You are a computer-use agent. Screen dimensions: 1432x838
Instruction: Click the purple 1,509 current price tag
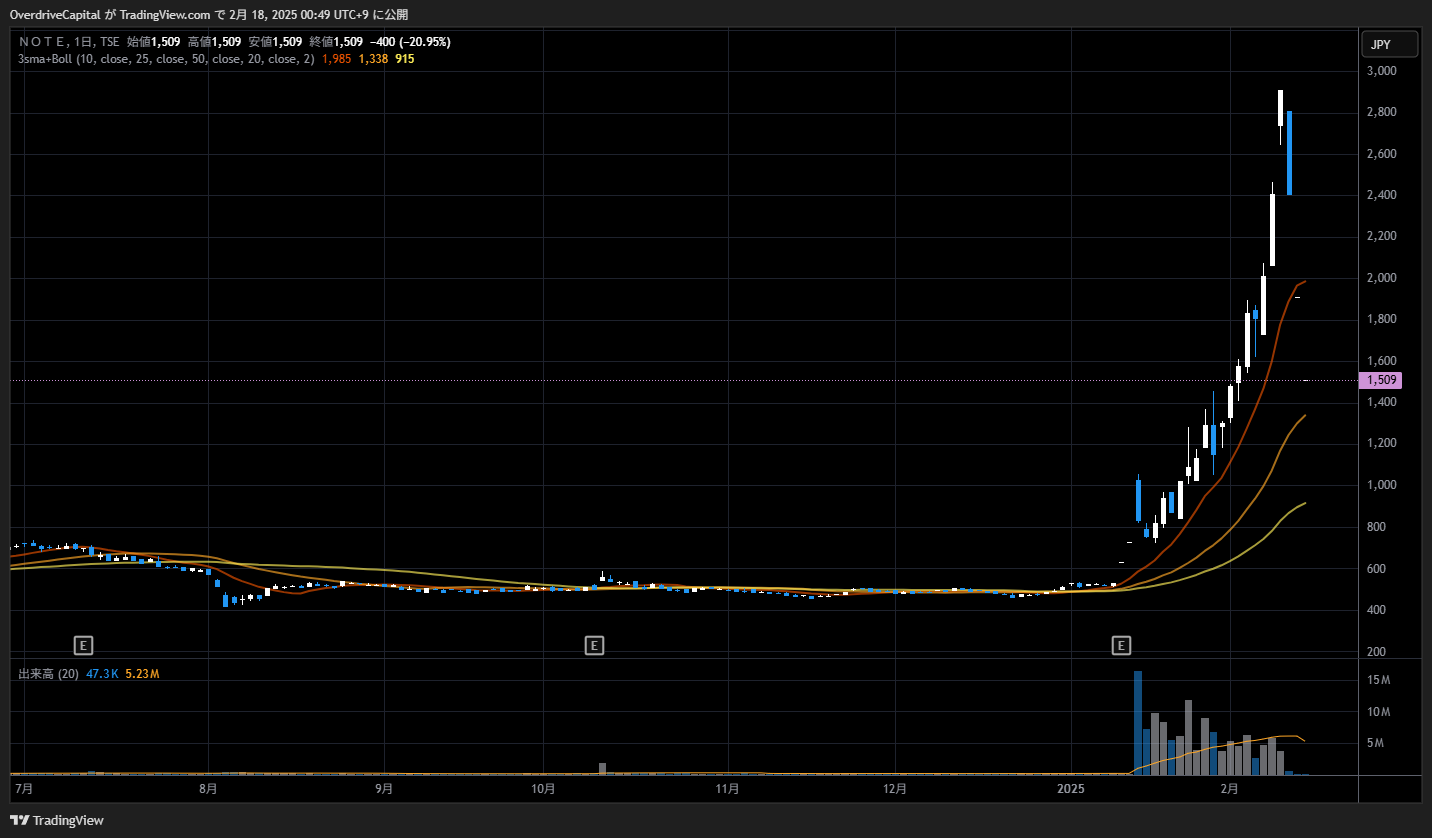tap(1380, 380)
